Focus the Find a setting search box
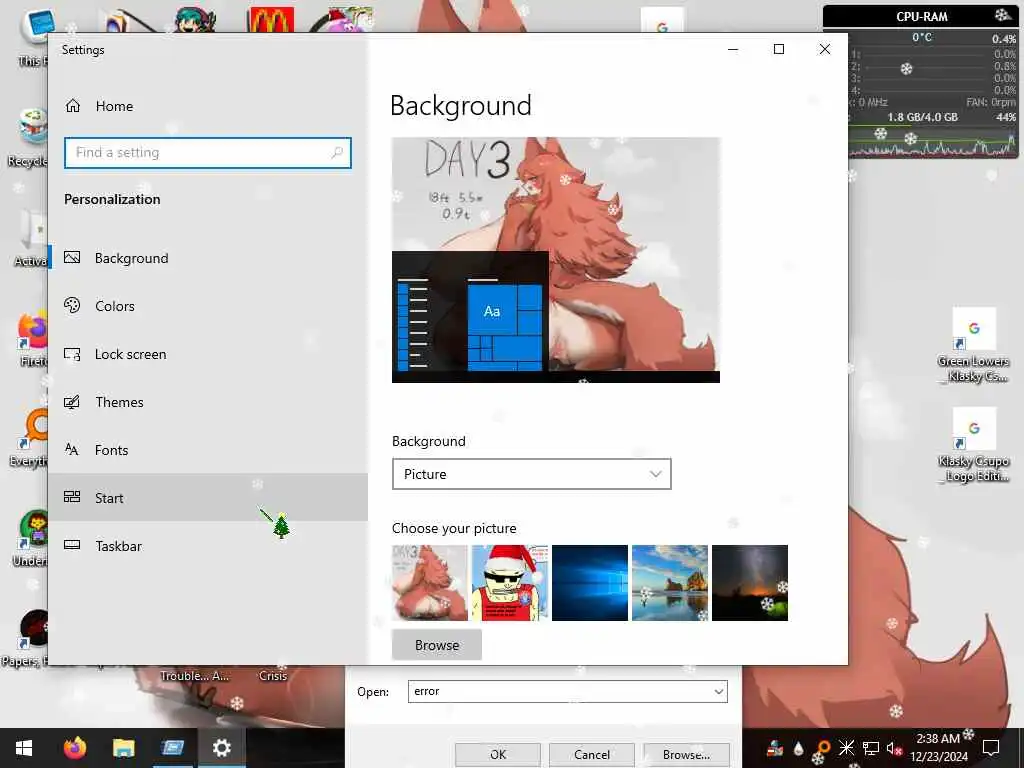 pyautogui.click(x=208, y=153)
